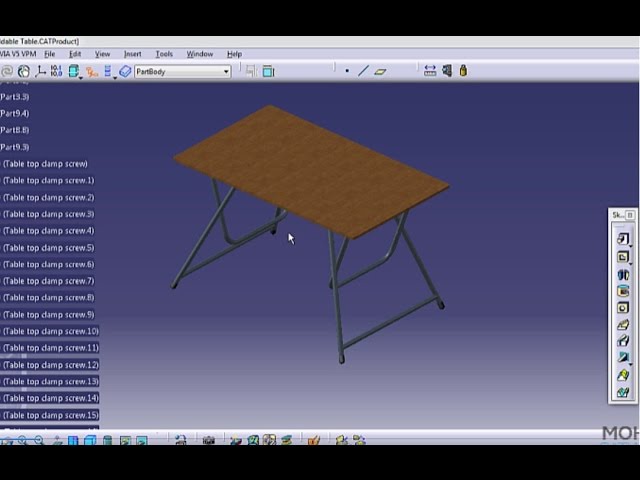Image resolution: width=640 pixels, height=480 pixels.
Task: Select "Table top damp screw.5" tree item
Action: (x=48, y=248)
